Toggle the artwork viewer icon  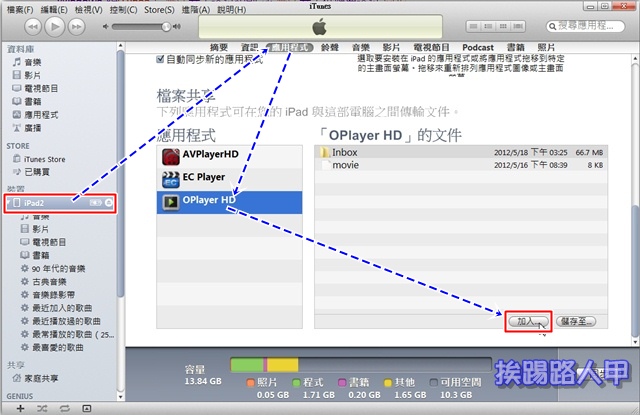coord(87,408)
